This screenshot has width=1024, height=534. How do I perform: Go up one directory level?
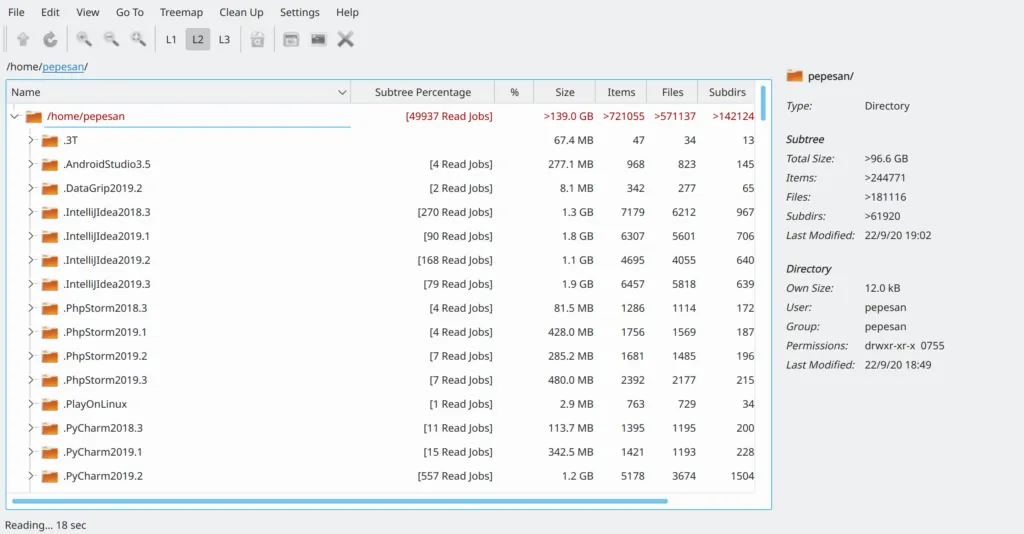click(x=23, y=40)
